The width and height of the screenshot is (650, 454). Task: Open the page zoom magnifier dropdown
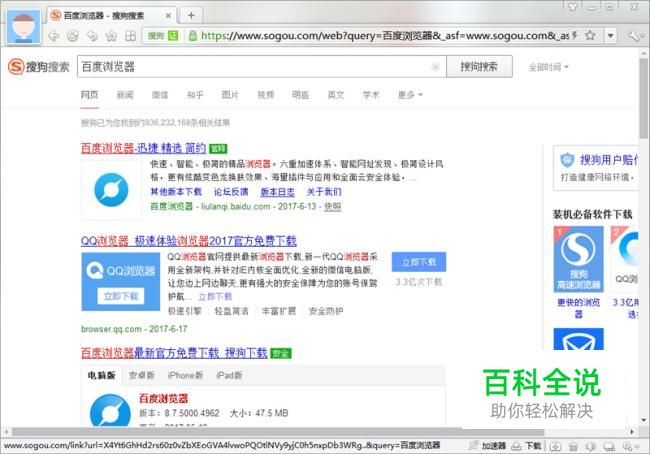[632, 447]
